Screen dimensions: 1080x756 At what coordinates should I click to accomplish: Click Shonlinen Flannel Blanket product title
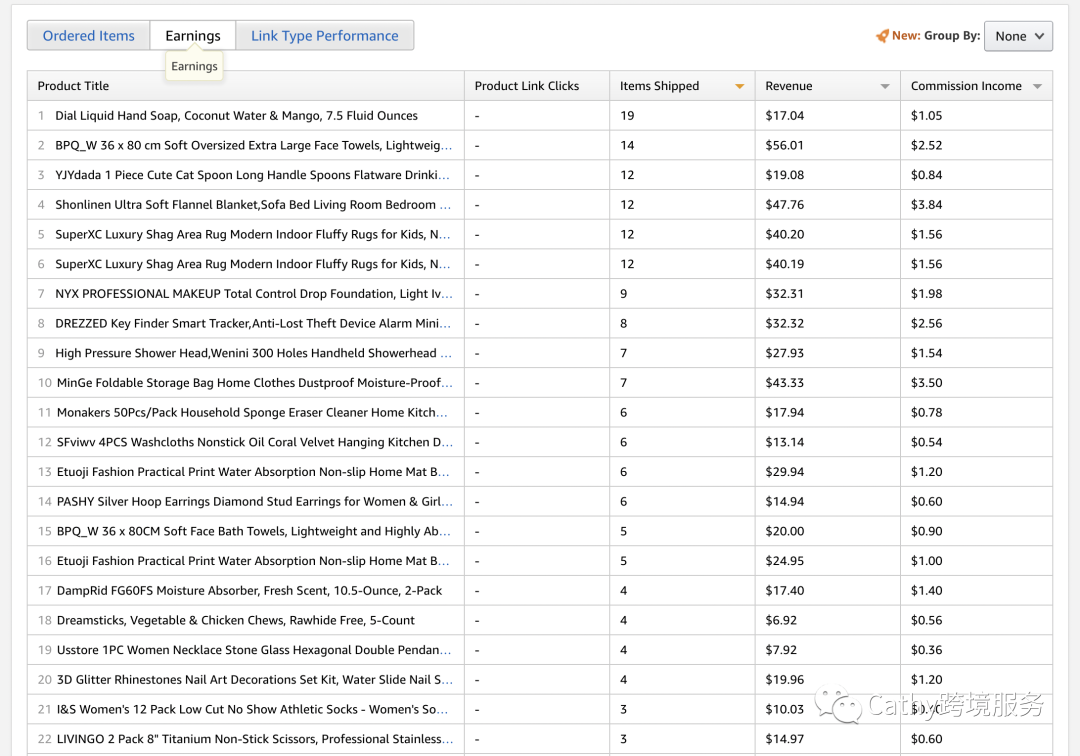tap(253, 204)
